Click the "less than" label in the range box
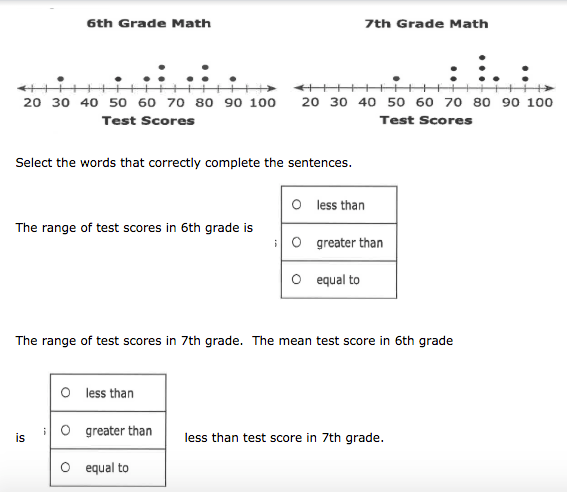567x492 pixels. click(340, 205)
